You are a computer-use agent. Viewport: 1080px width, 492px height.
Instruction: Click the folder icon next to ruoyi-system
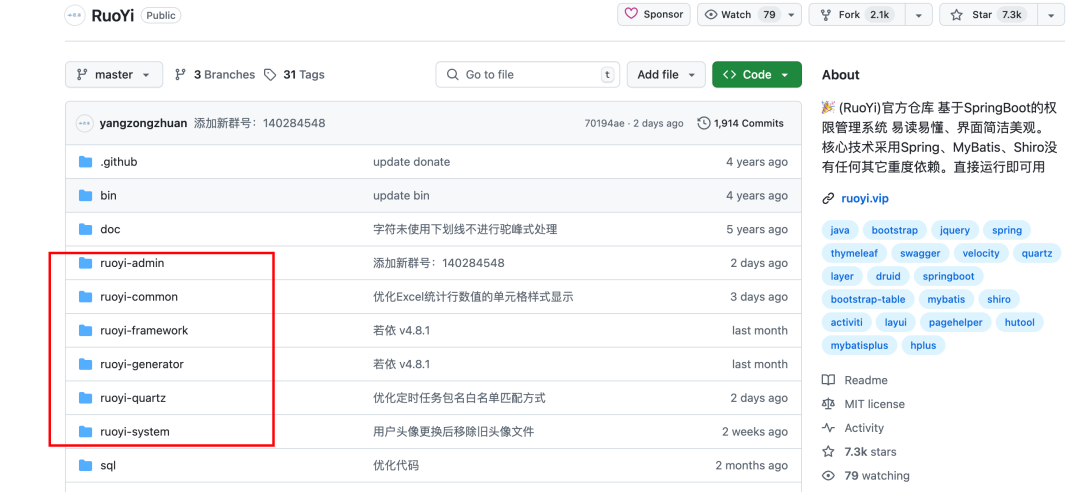point(85,432)
